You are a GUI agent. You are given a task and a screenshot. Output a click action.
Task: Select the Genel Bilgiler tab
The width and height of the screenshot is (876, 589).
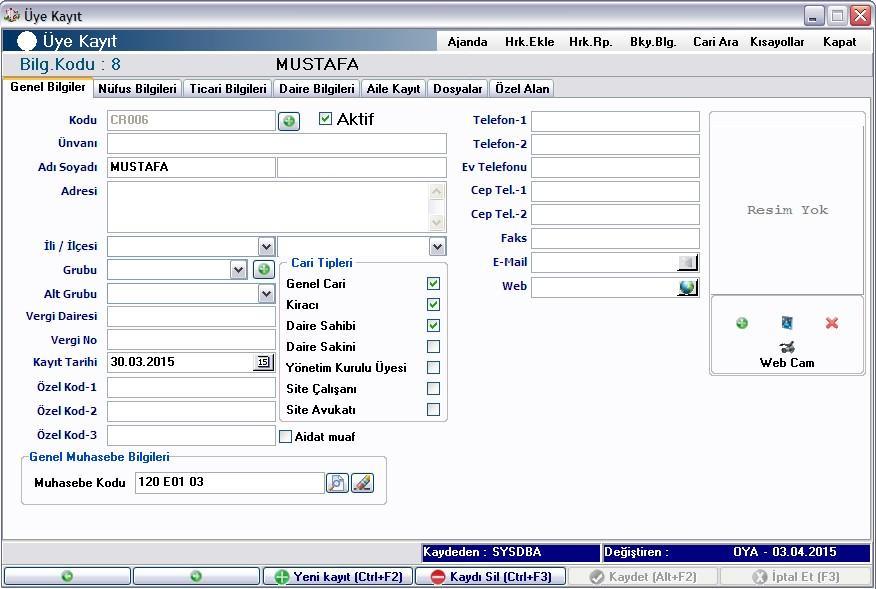pos(48,87)
